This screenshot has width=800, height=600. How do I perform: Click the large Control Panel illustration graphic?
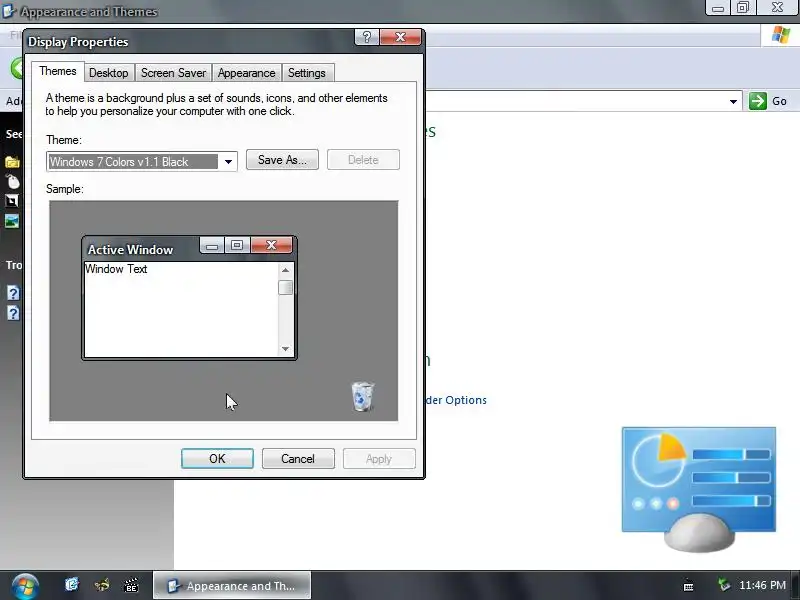click(x=699, y=489)
